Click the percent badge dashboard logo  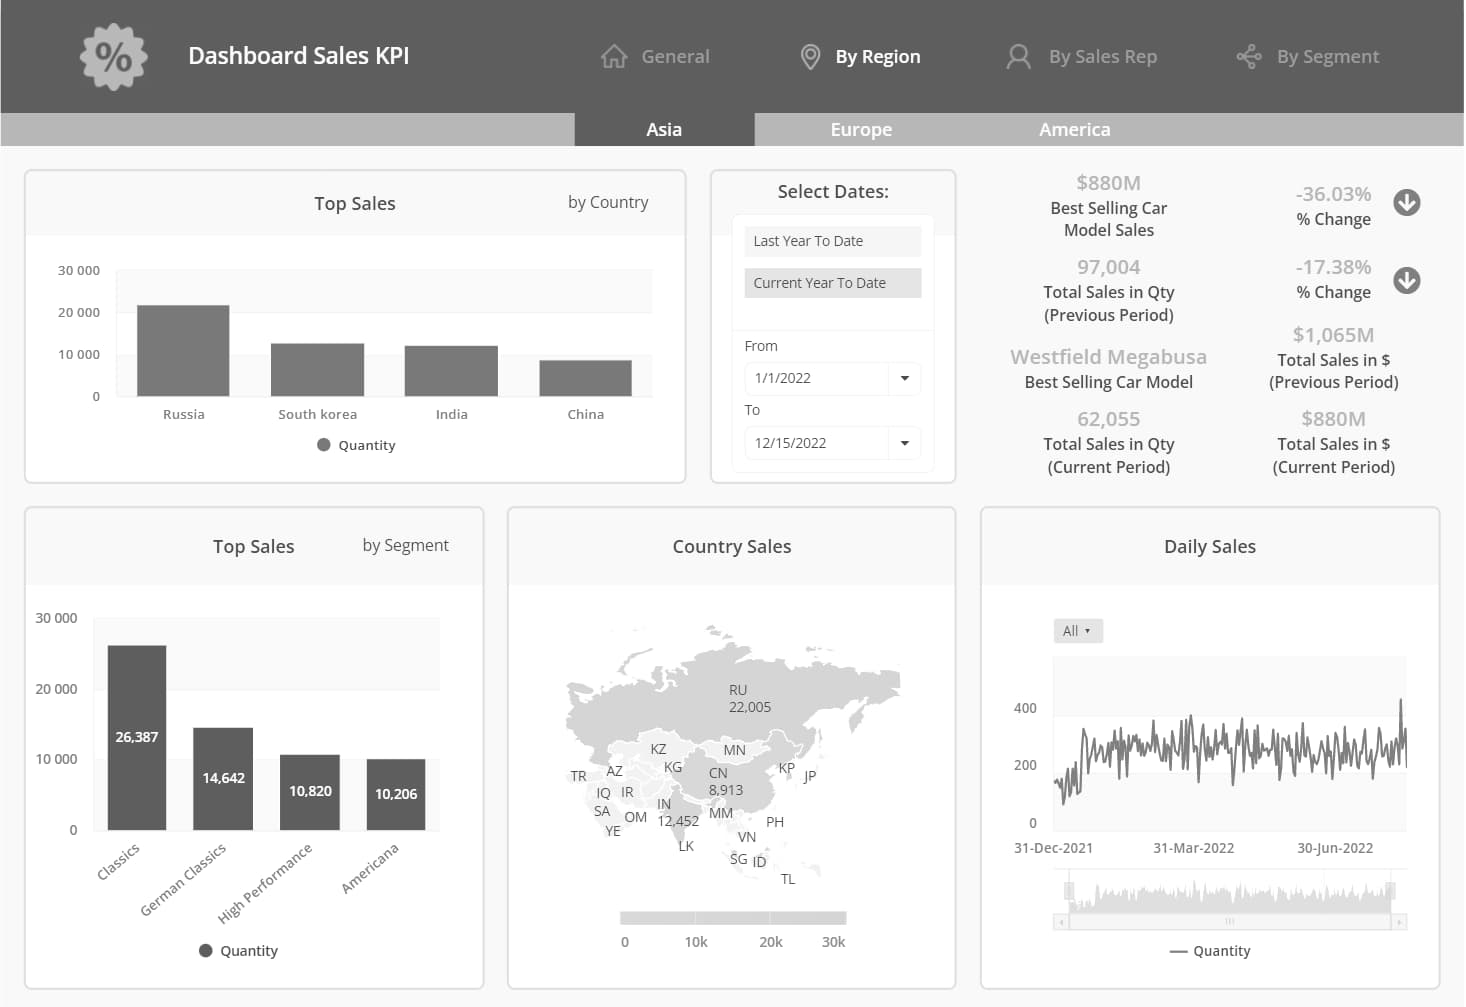pos(113,57)
